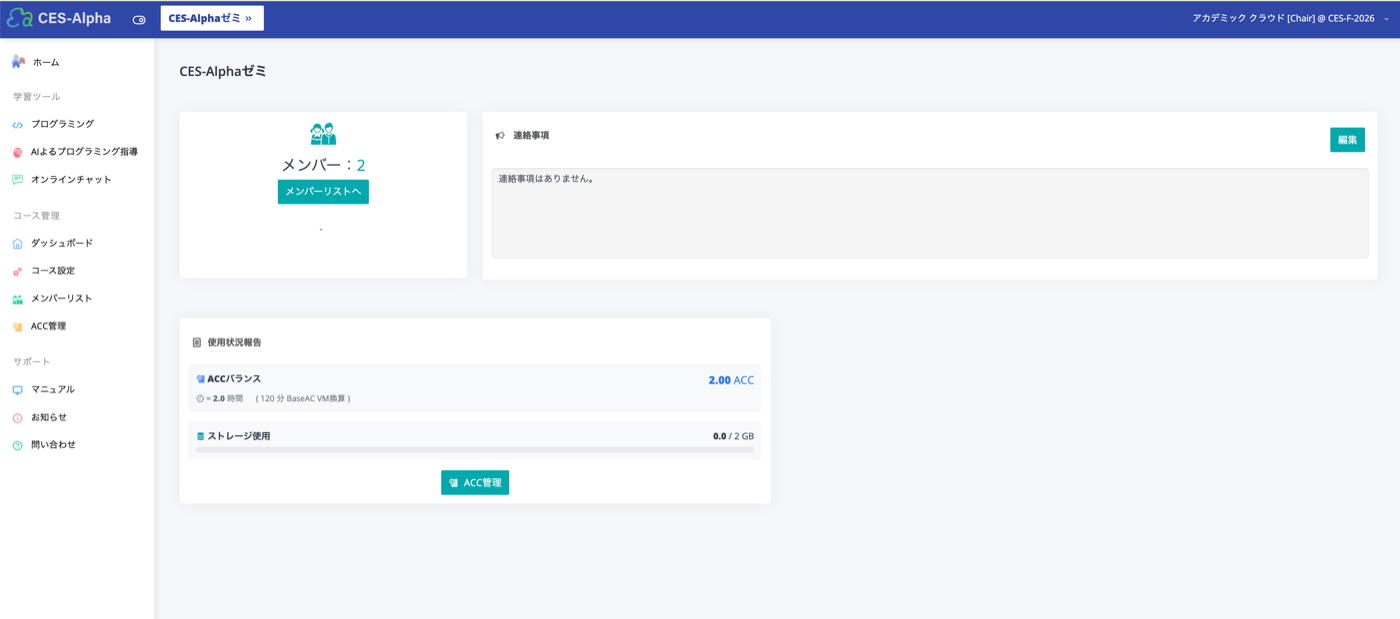Click the メンバーリストへ button

pos(323,192)
